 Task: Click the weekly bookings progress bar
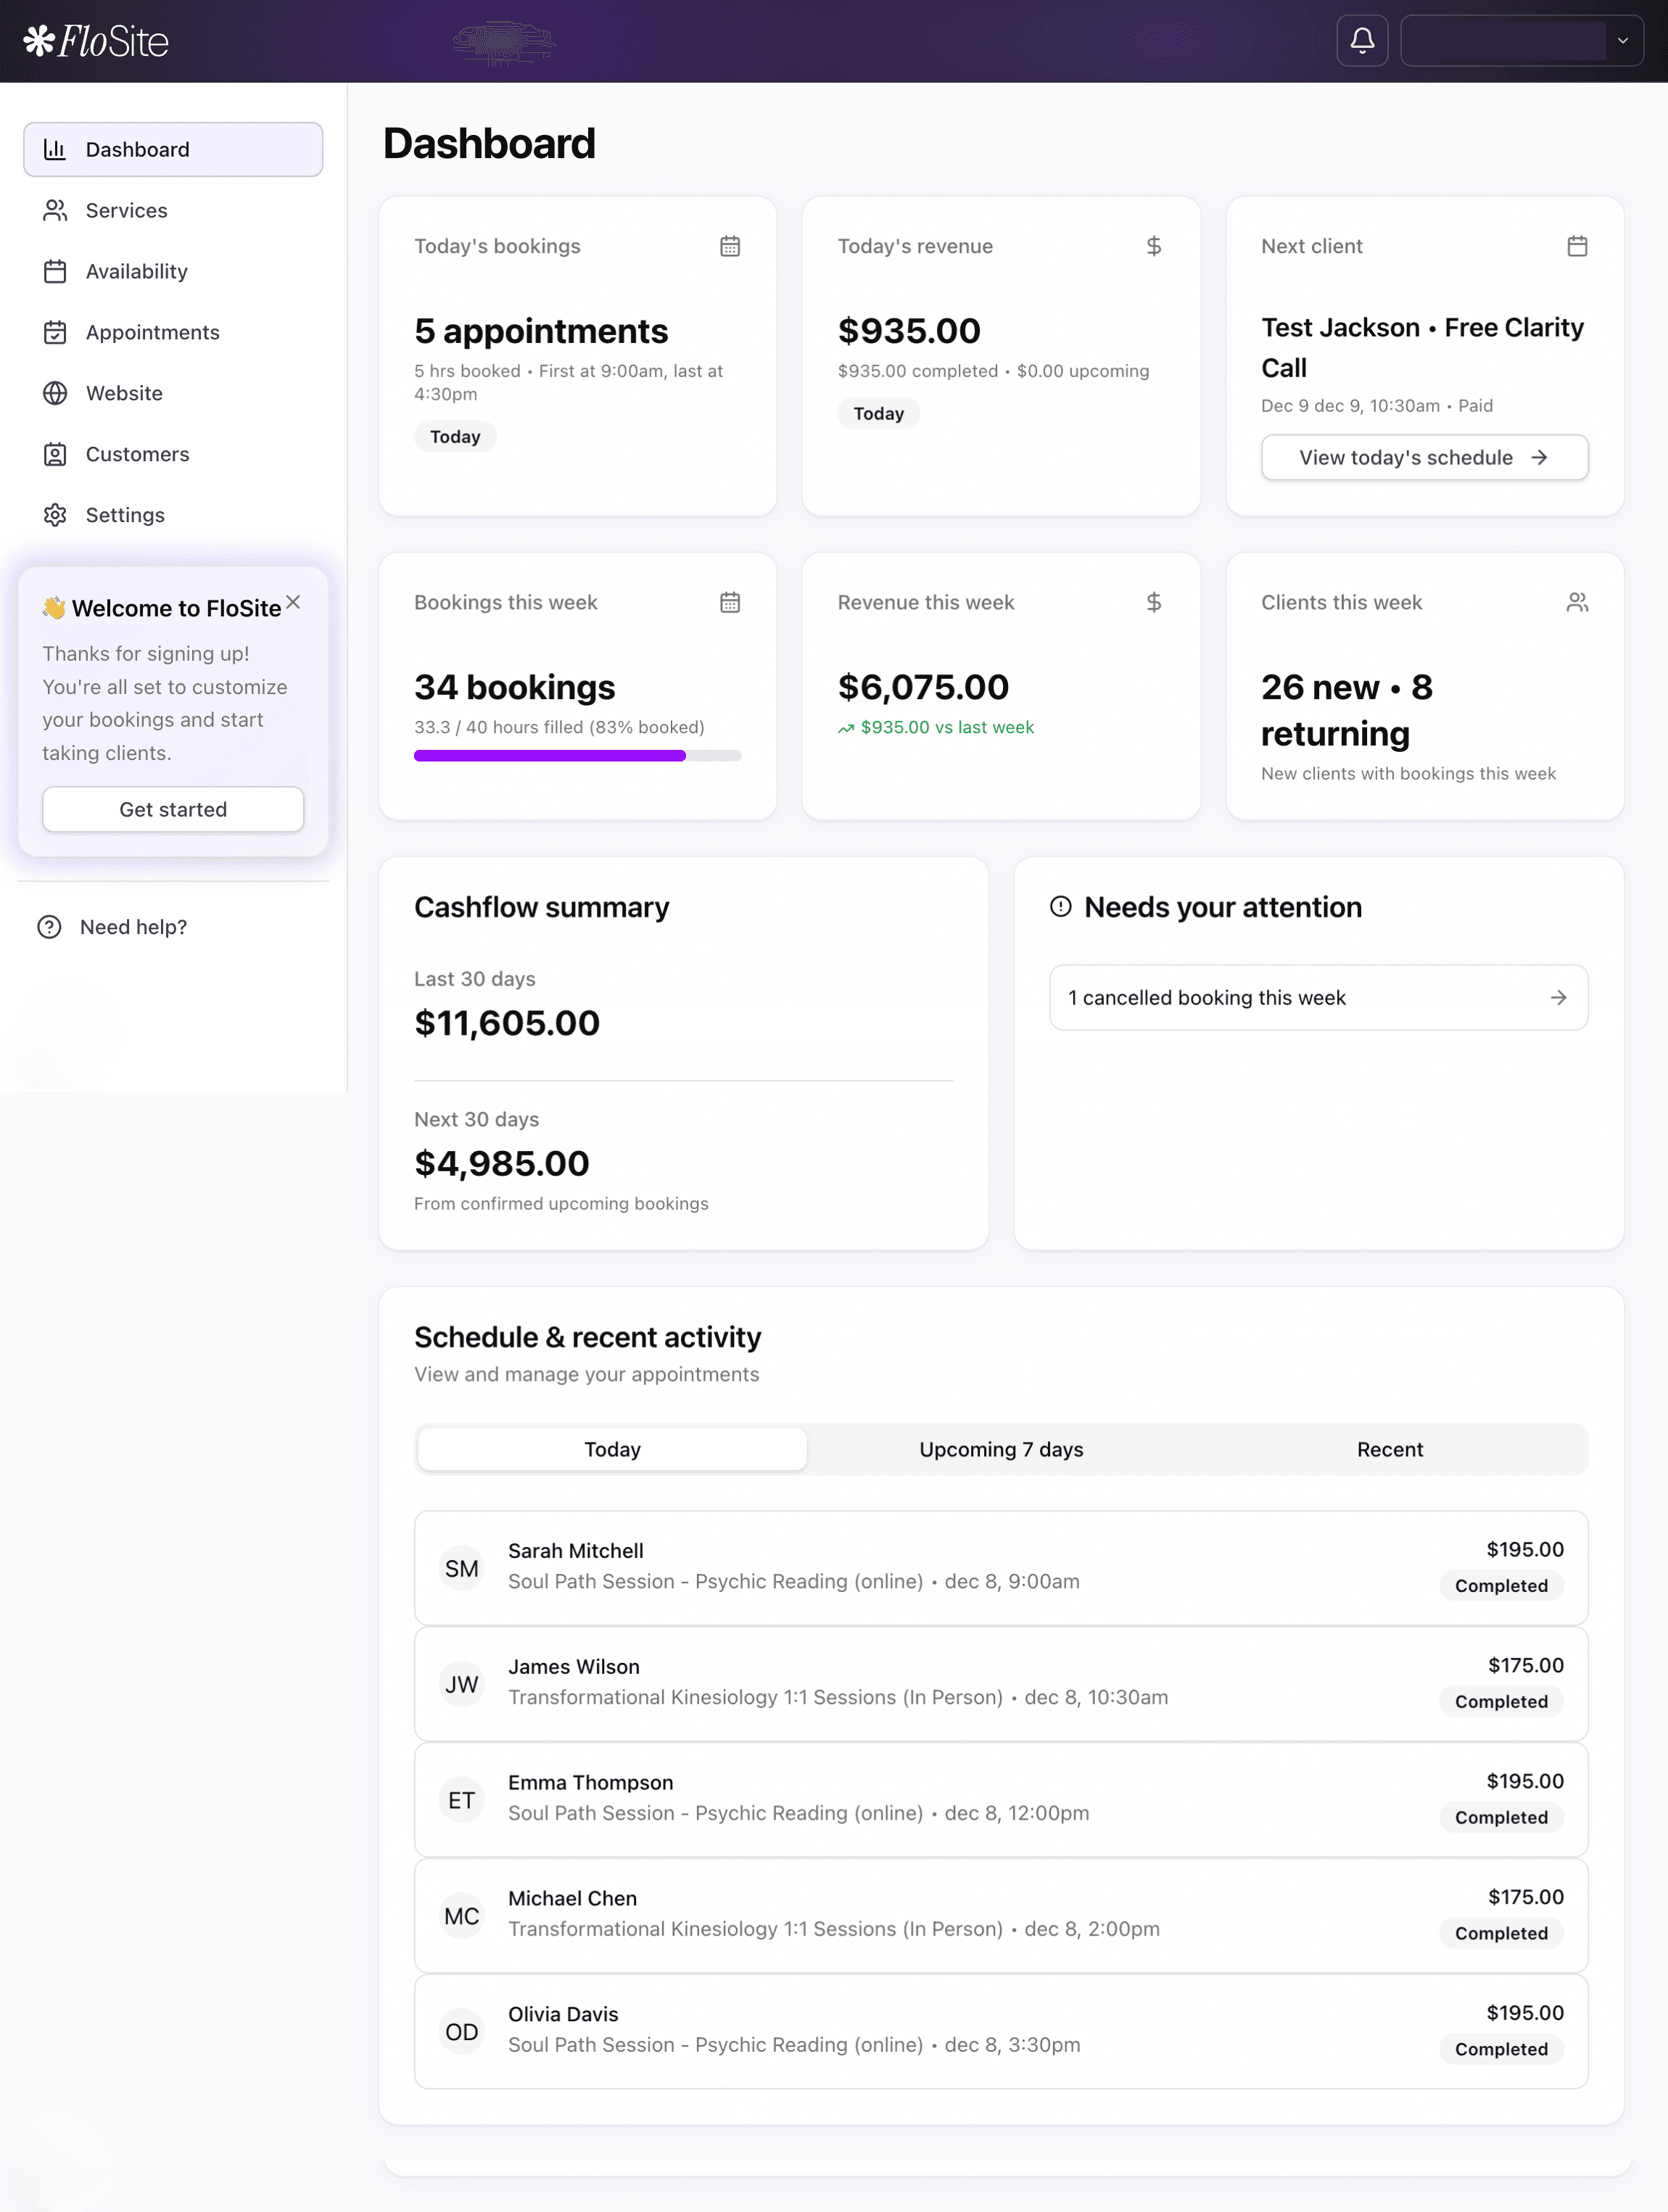(x=577, y=756)
